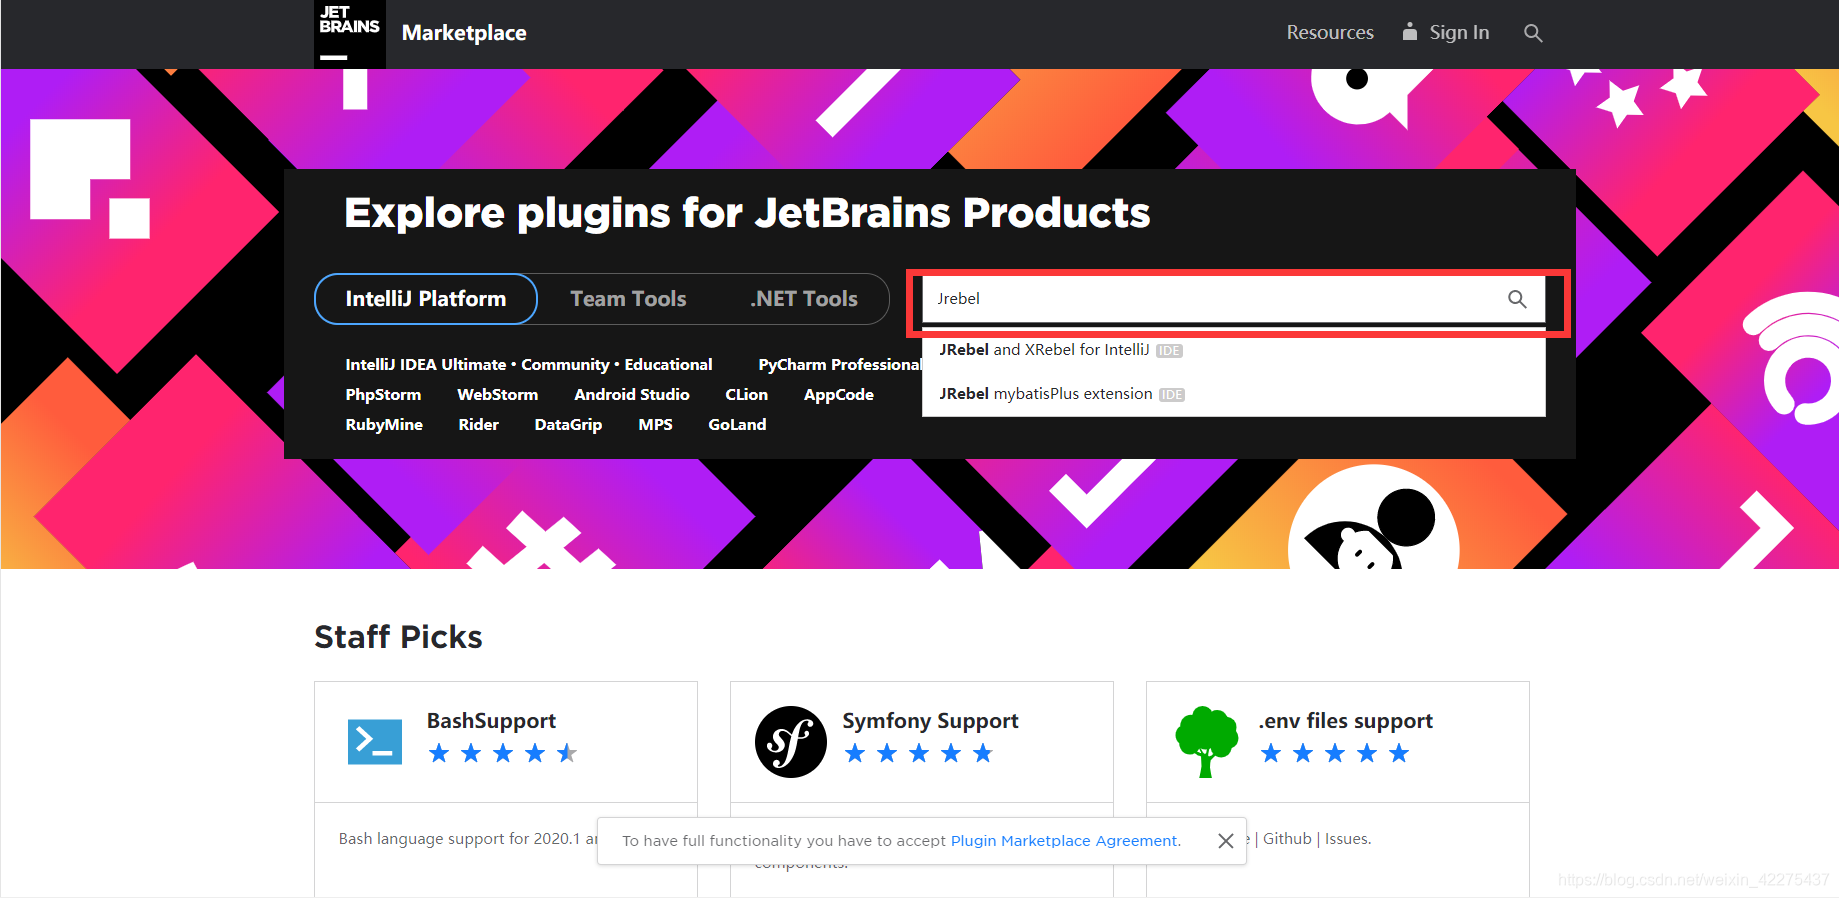
Task: Choose JRebel and XRebel for IntelliJ suggestion
Action: (x=1234, y=350)
